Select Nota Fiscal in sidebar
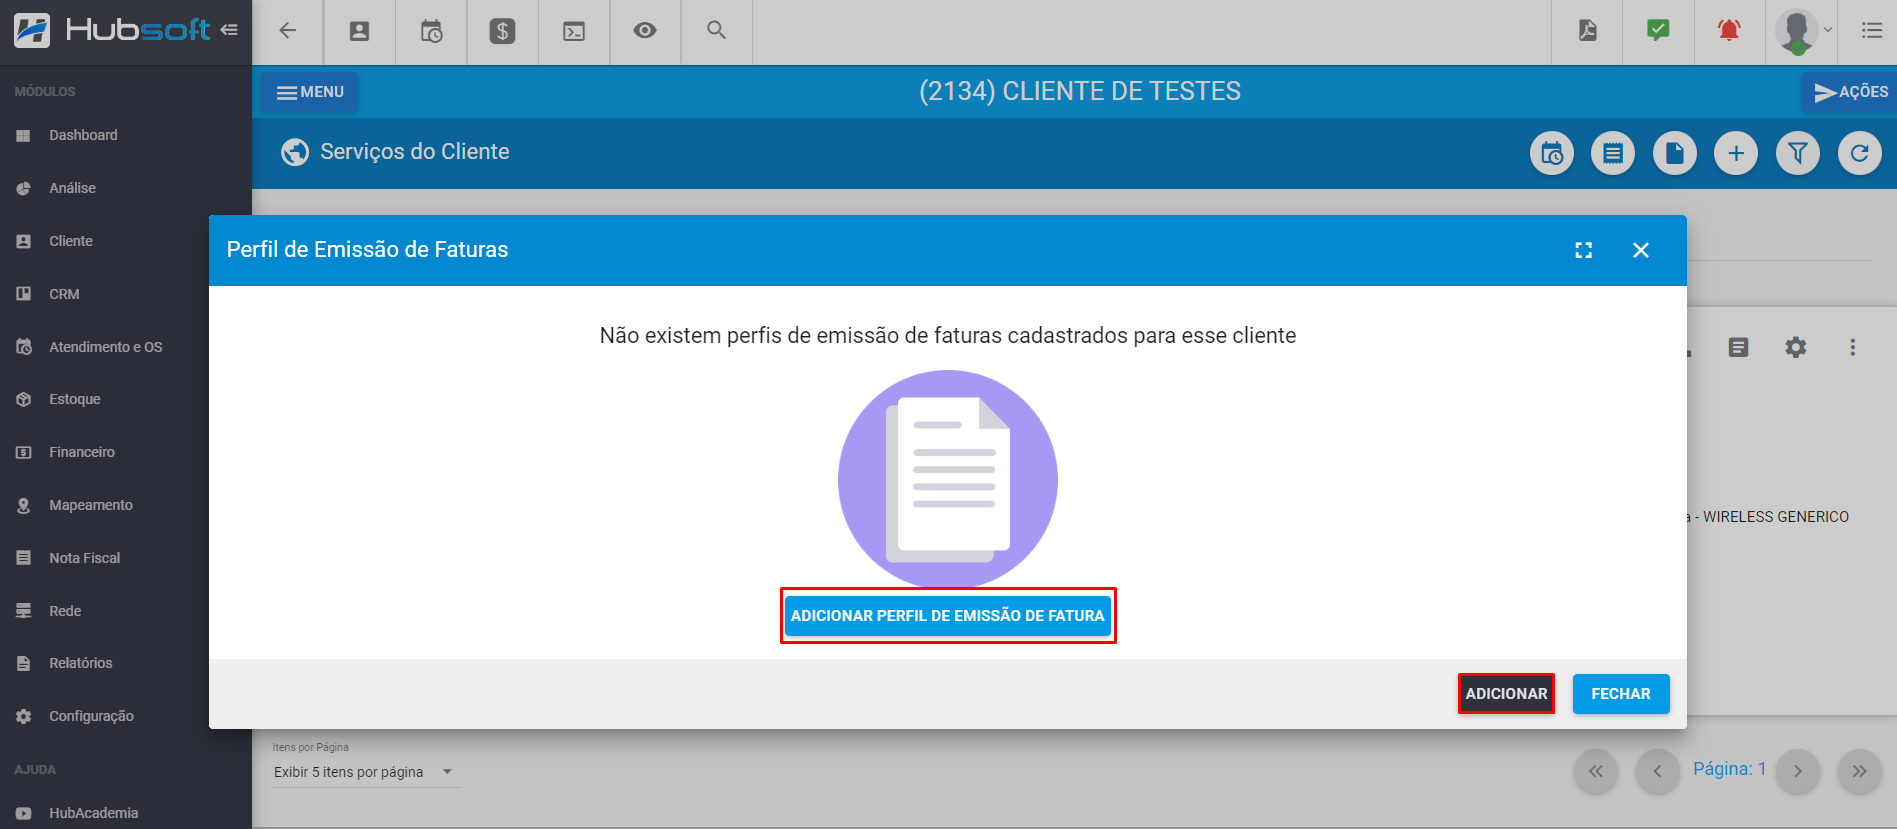Screen dimensions: 1897x829 [84, 558]
